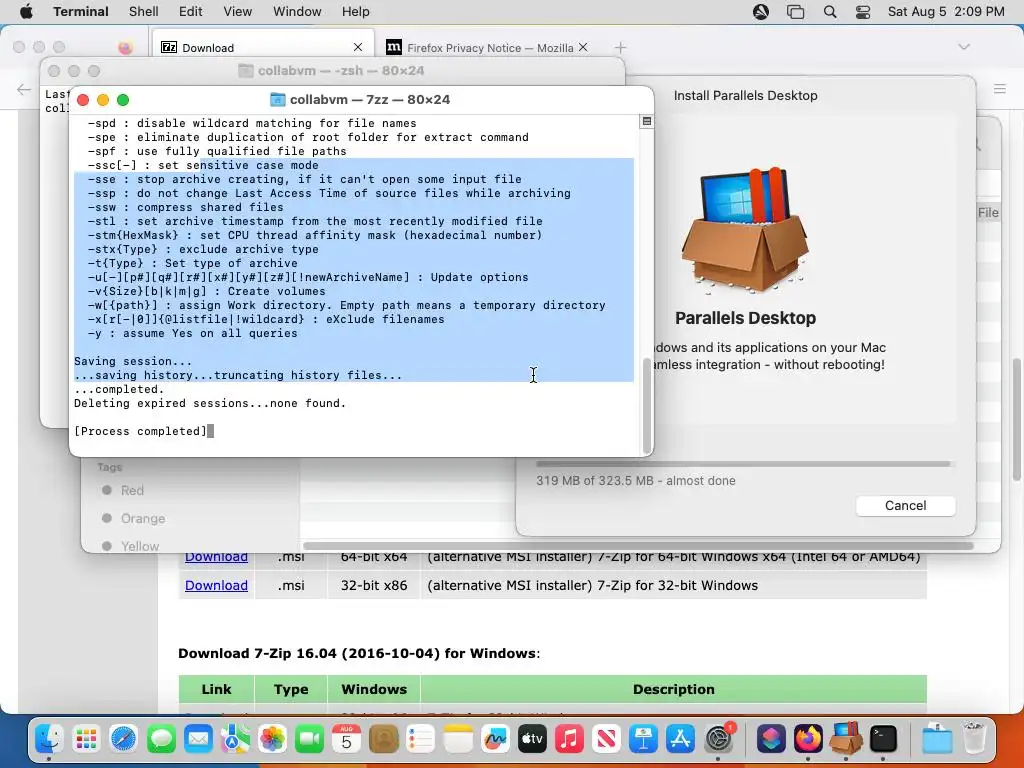Image resolution: width=1024 pixels, height=768 pixels.
Task: Open Freeform from the Dock
Action: coord(495,739)
